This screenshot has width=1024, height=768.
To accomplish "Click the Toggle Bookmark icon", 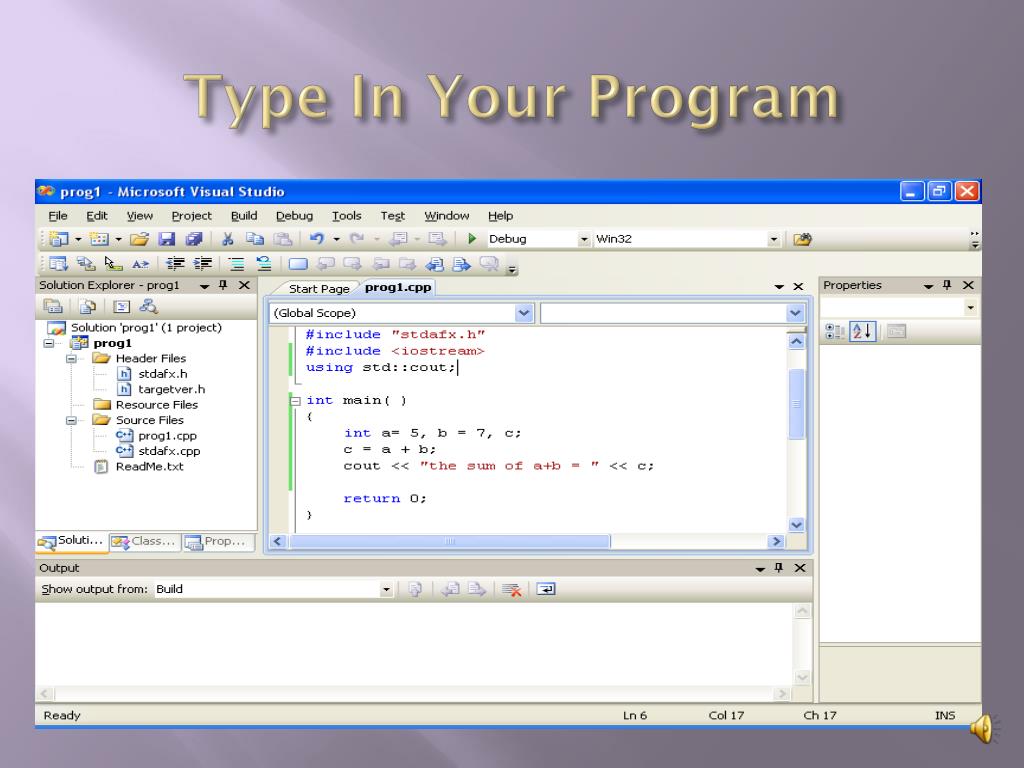I will pos(298,264).
